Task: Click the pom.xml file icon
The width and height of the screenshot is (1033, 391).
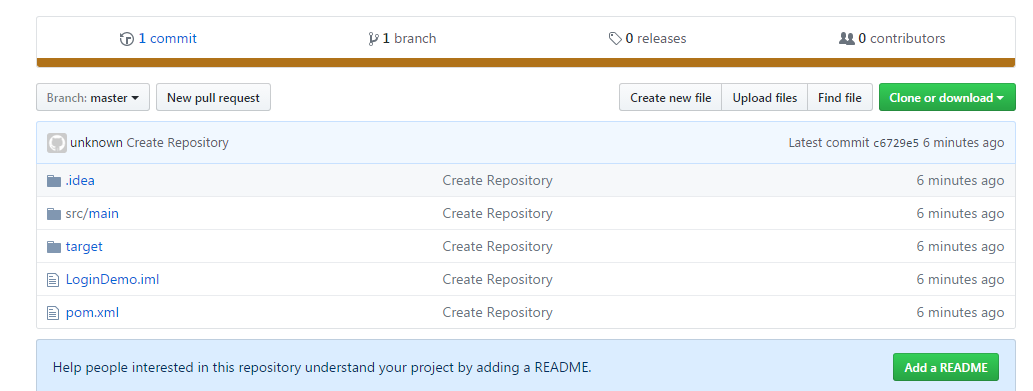Action: pyautogui.click(x=53, y=313)
